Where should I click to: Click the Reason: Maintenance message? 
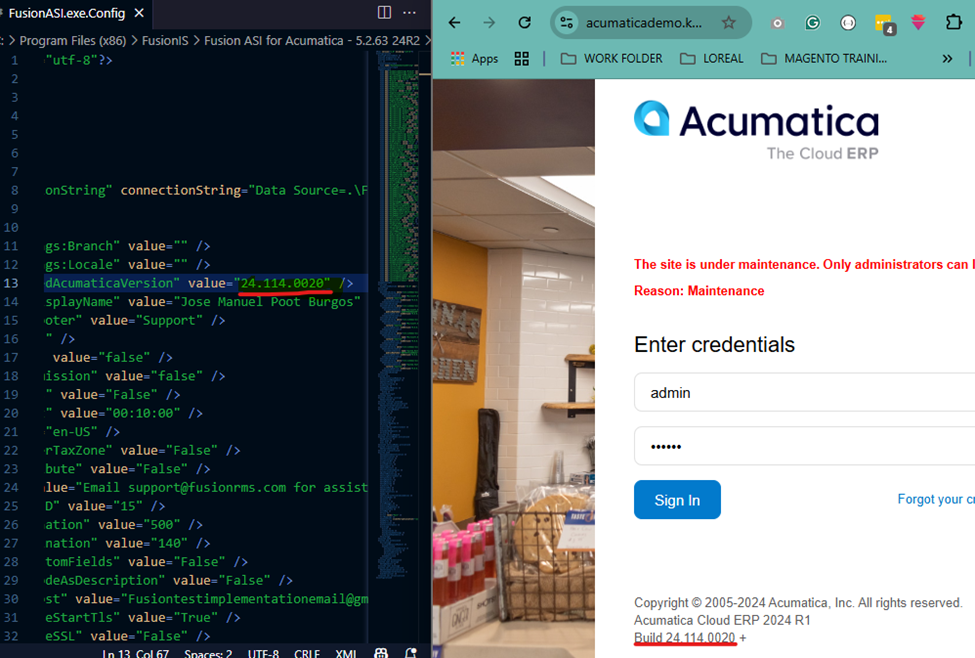click(x=699, y=290)
